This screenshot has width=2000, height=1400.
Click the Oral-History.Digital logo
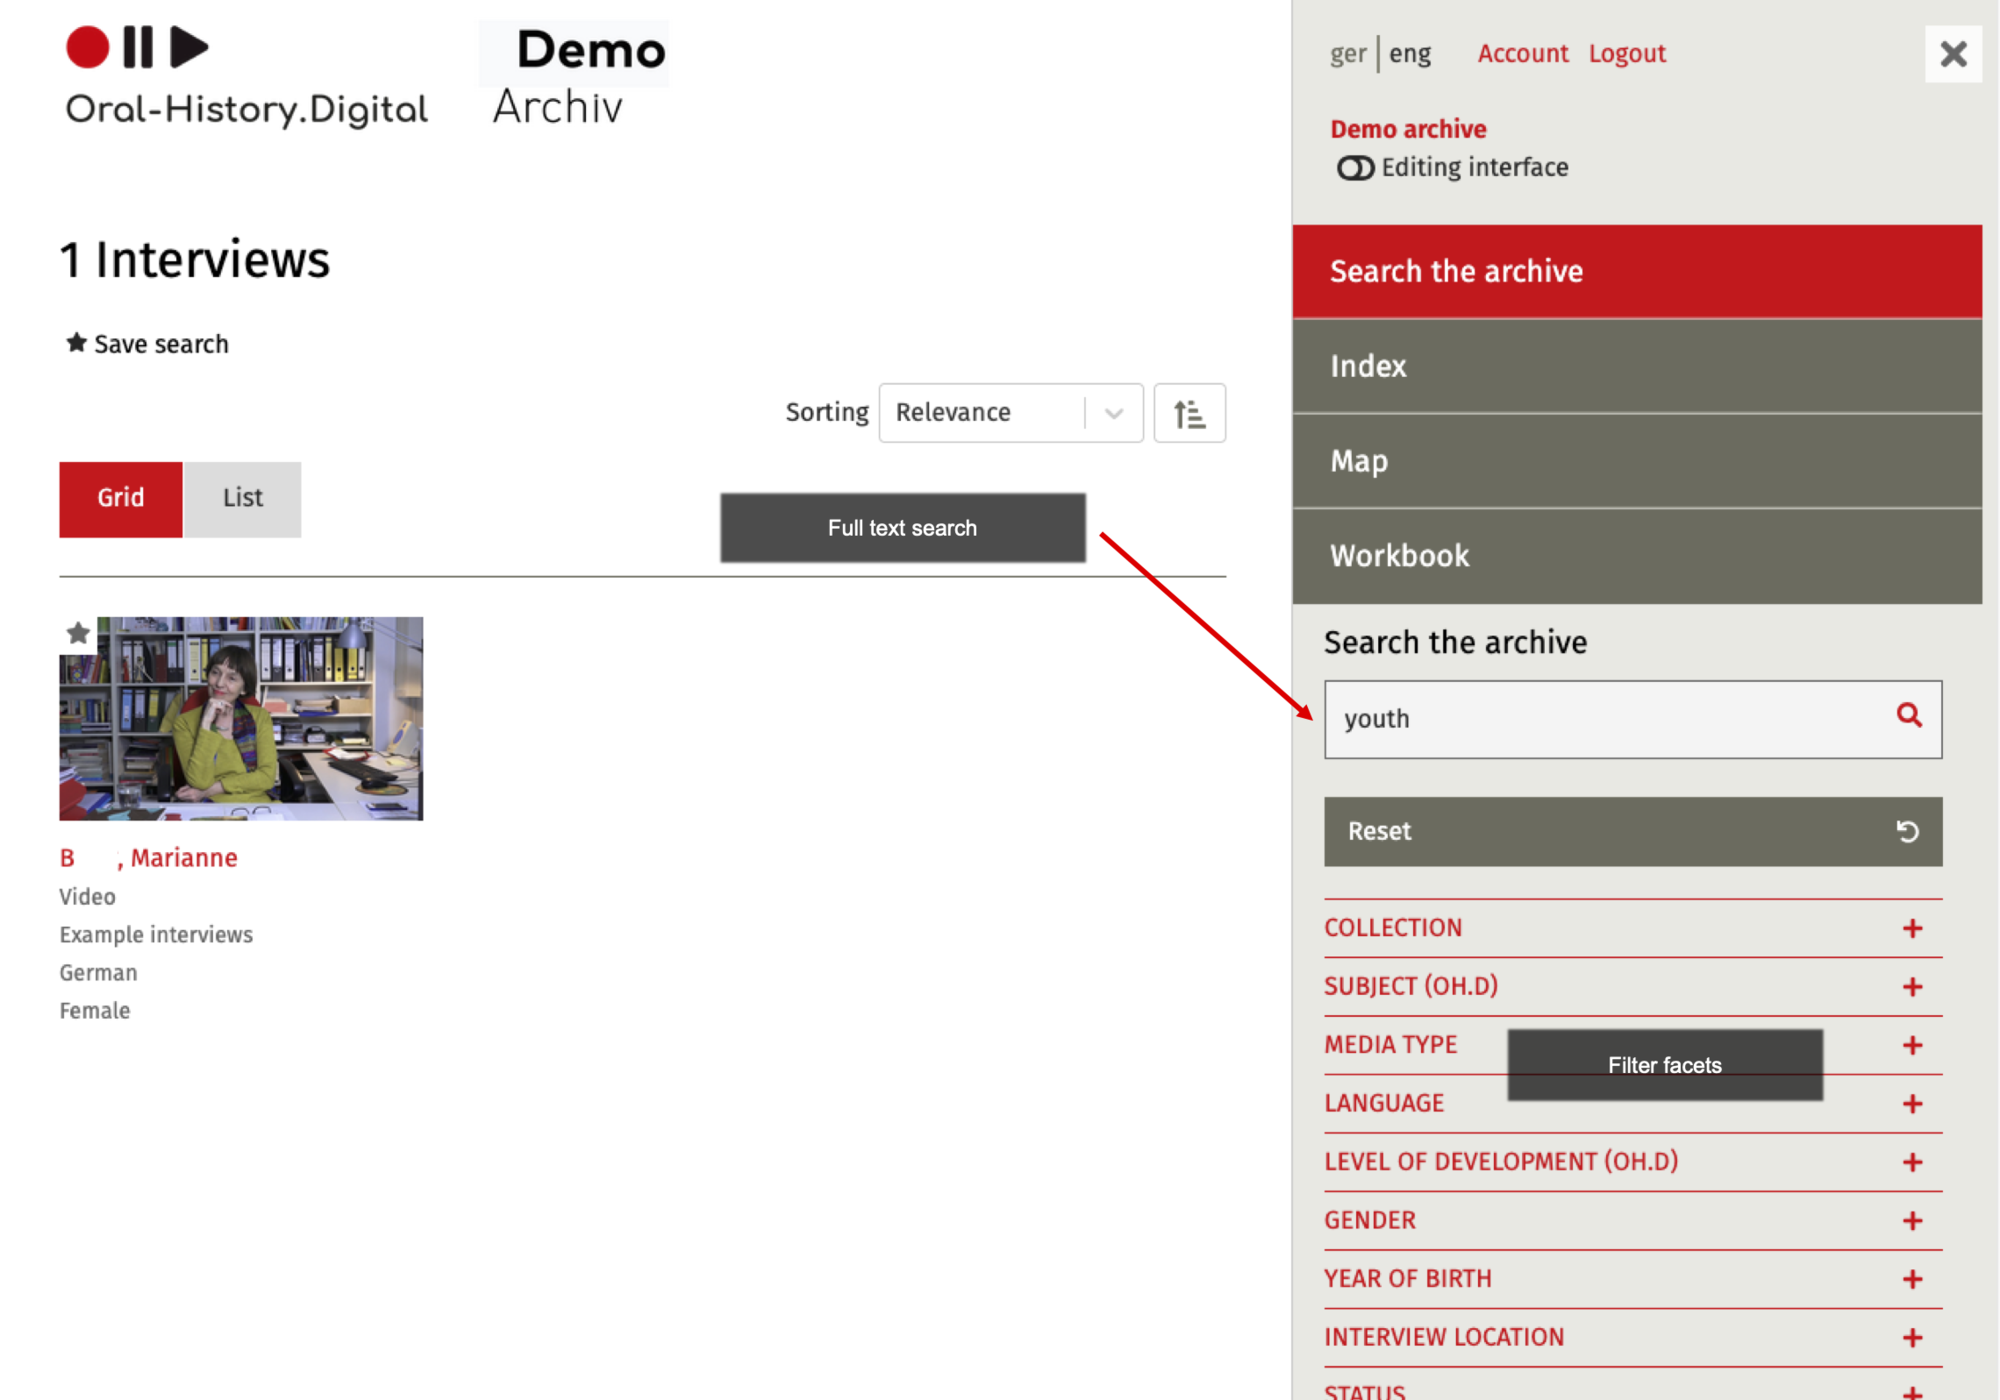click(246, 77)
